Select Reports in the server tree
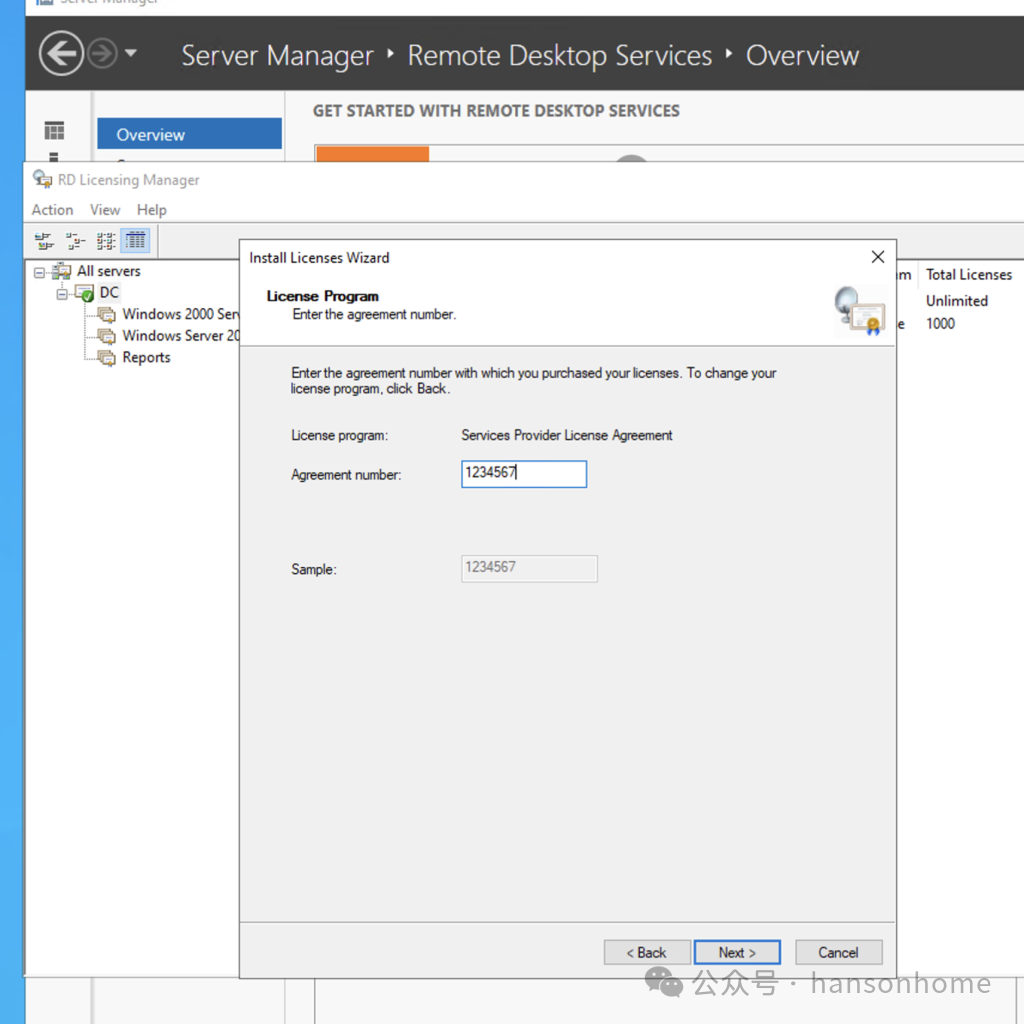The width and height of the screenshot is (1024, 1024). pos(146,358)
